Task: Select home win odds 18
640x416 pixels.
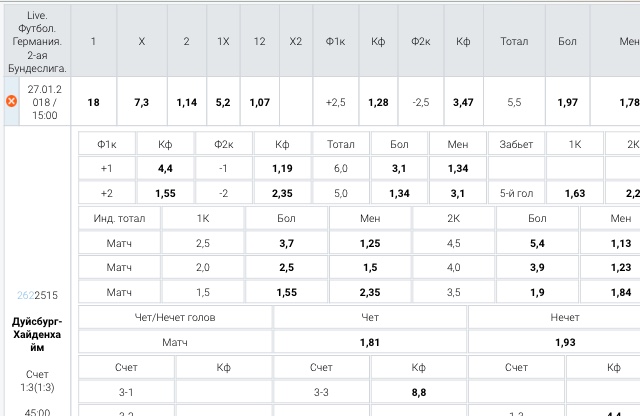Action: [x=94, y=102]
